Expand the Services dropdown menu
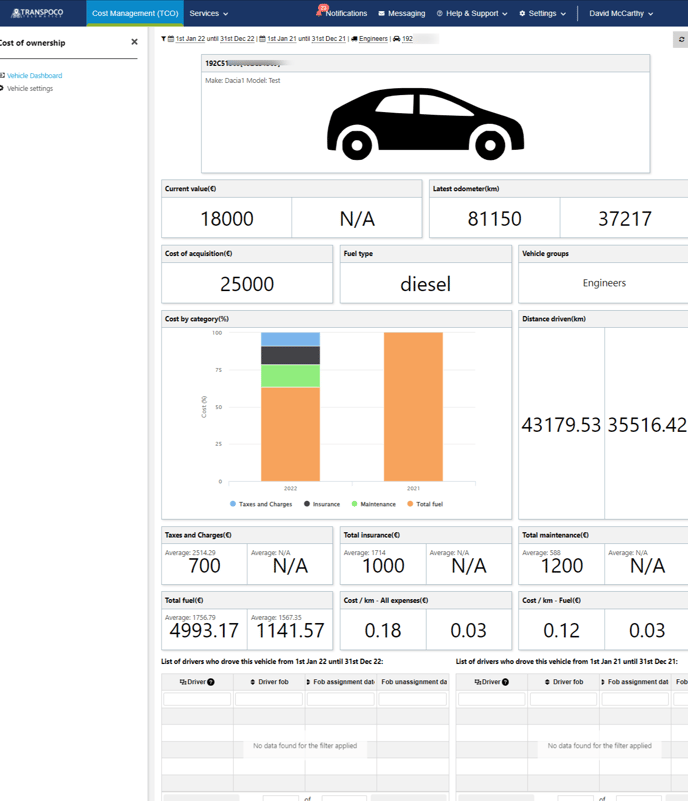688x801 pixels. [208, 13]
